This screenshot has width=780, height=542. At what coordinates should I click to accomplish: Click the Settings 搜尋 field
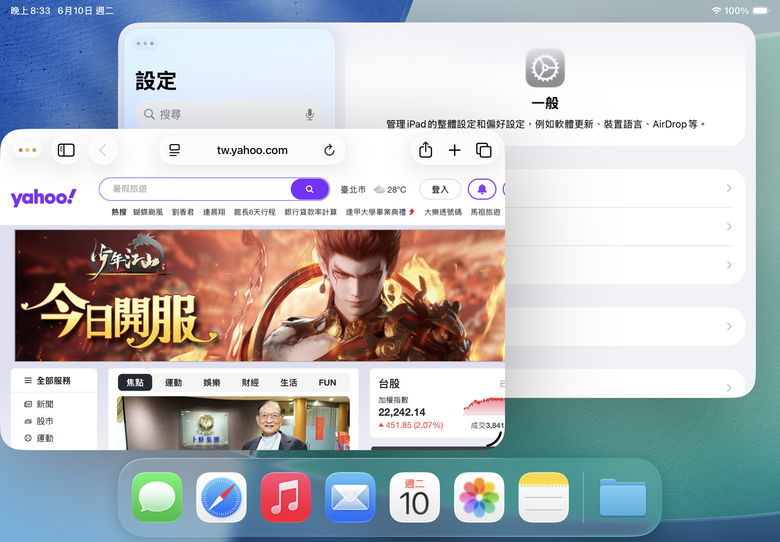pos(229,114)
